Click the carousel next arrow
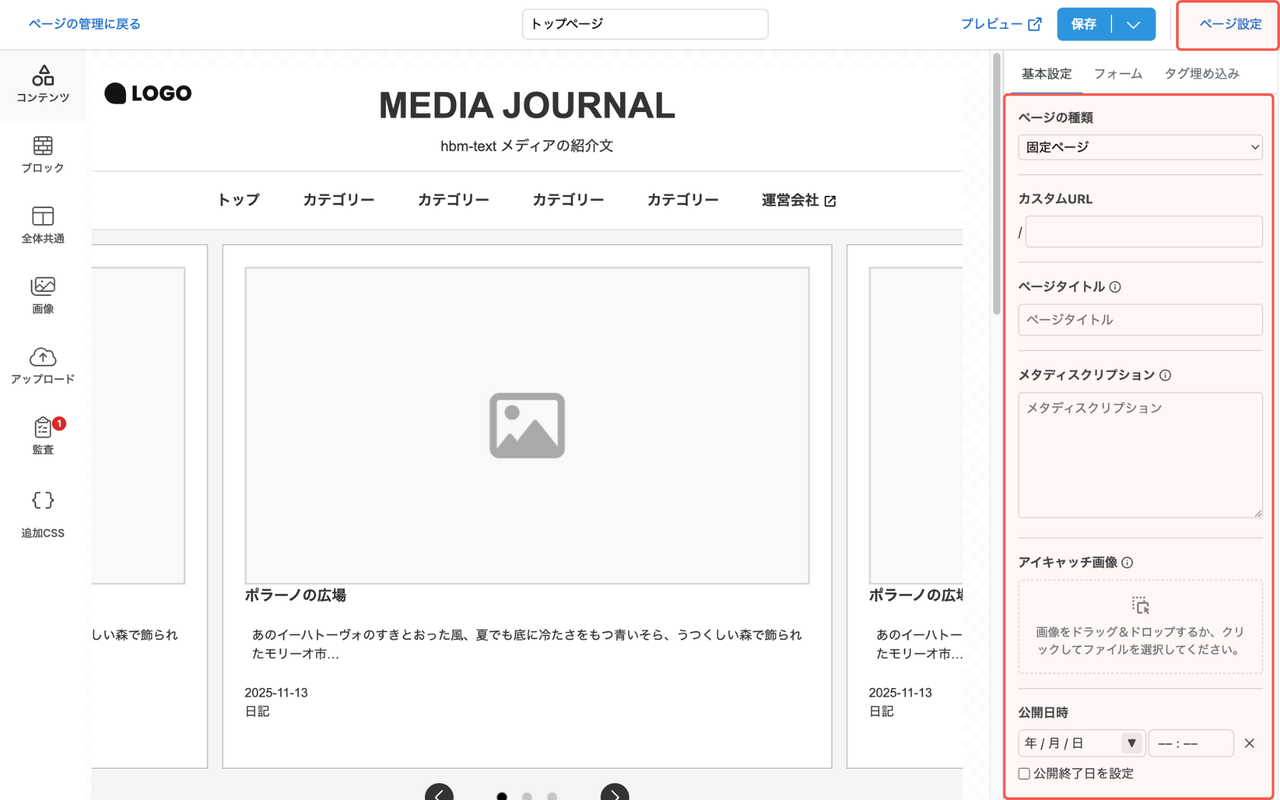Screen dimensions: 1280x800 tap(615, 792)
